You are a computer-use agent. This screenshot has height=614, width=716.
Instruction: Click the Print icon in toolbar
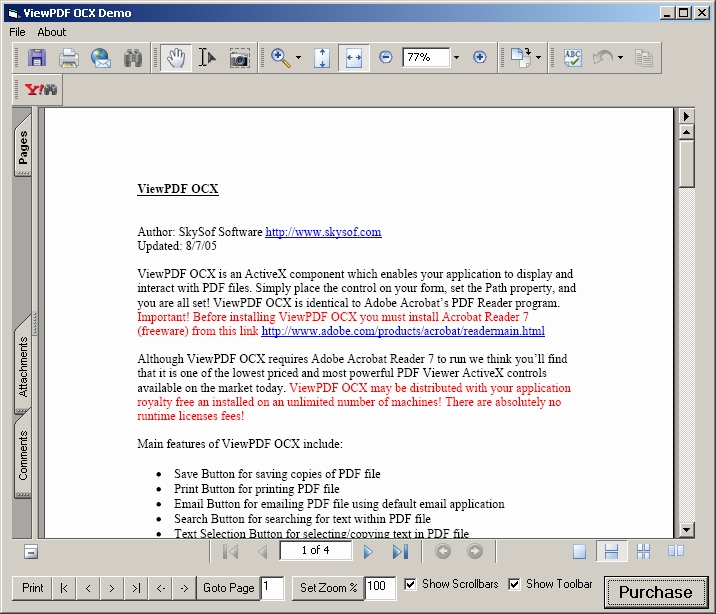click(69, 58)
